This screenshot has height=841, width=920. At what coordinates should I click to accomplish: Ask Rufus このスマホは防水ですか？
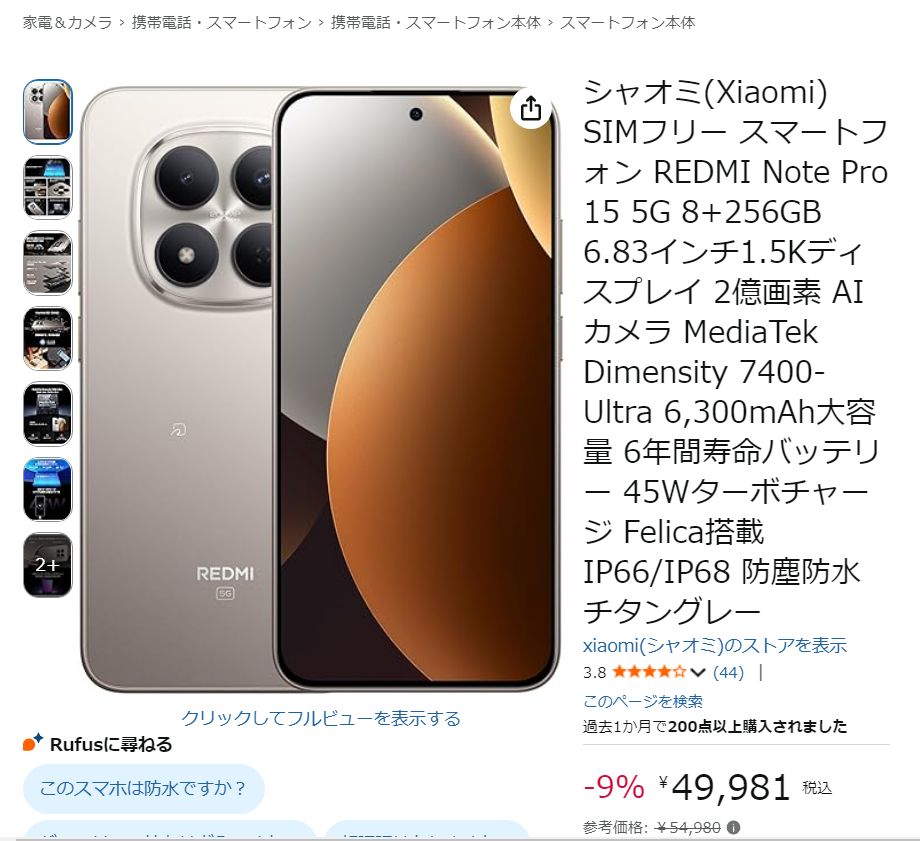tap(144, 788)
